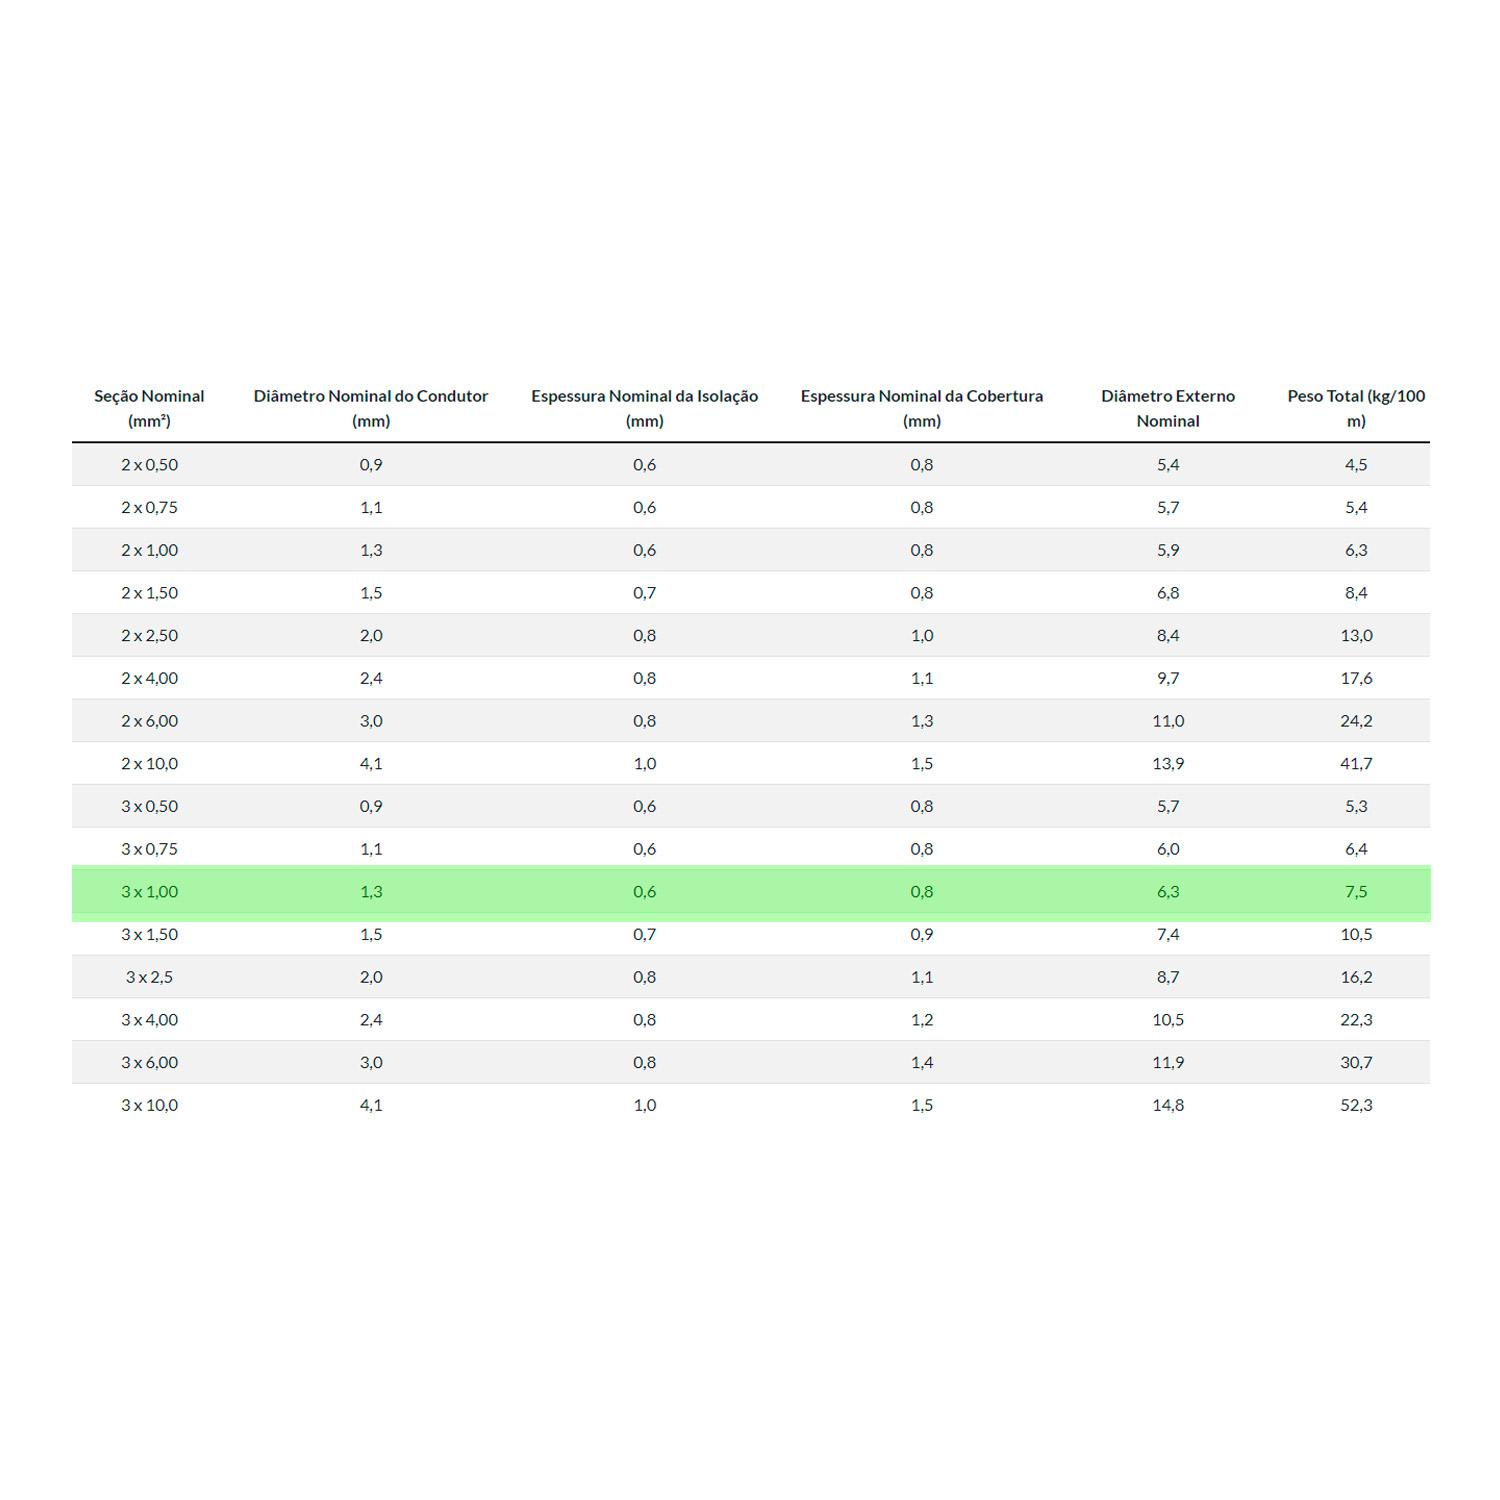The height and width of the screenshot is (1500, 1500).
Task: Select the 'Espessura Nominal da Isolação' header
Action: point(644,408)
